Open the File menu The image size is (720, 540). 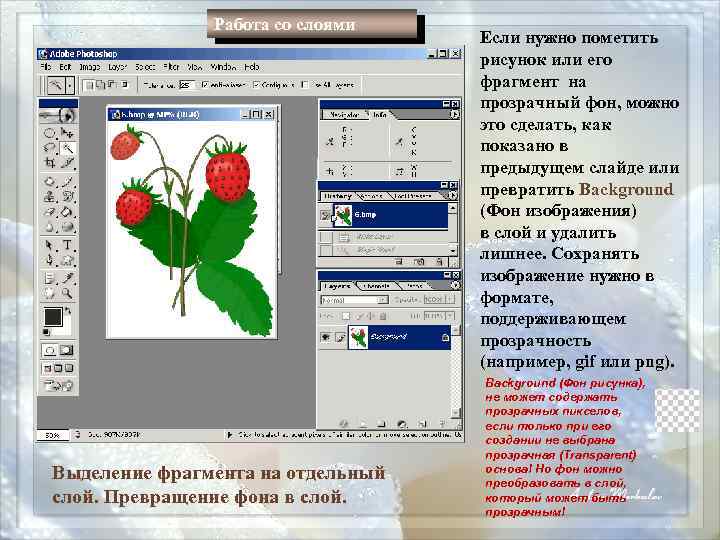point(45,67)
